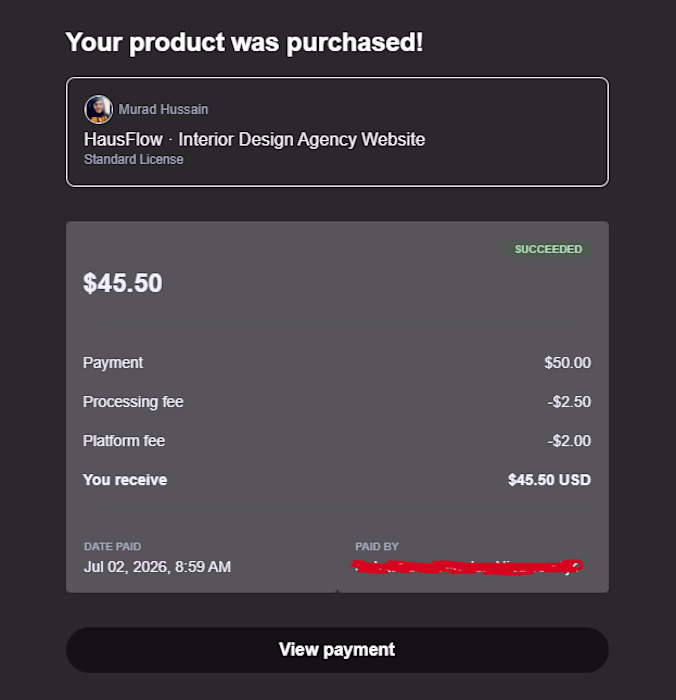
Task: Select the large $45.50 amount heading
Action: pyautogui.click(x=123, y=283)
